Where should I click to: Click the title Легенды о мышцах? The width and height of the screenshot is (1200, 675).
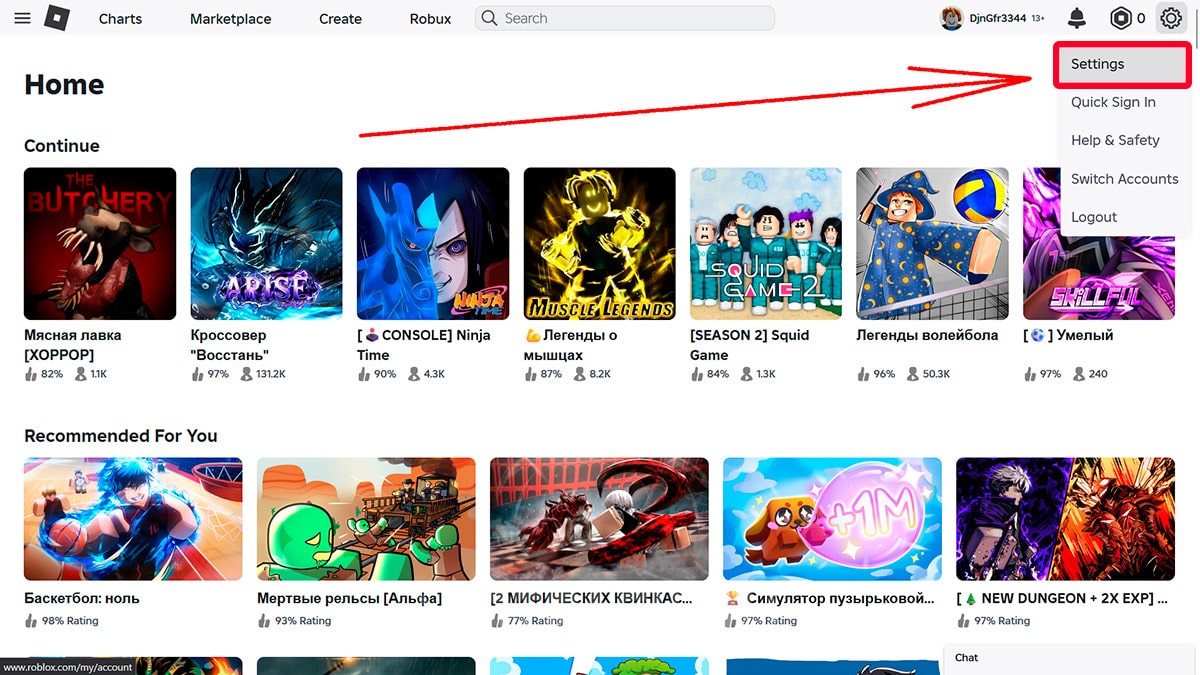(570, 345)
